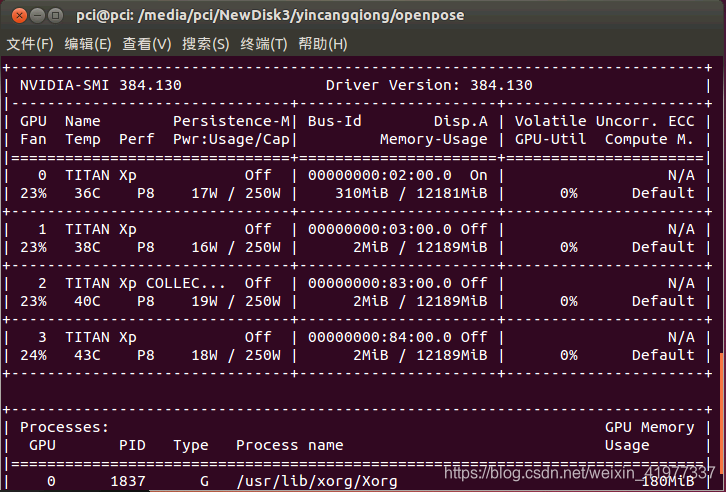Open the 终端(T) menu

click(x=263, y=44)
